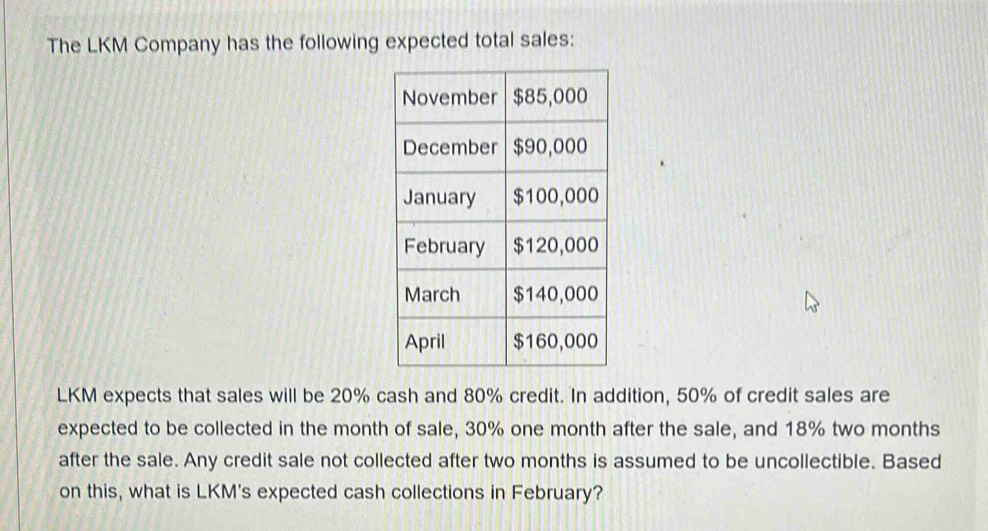Click the November month cell

pos(449,97)
